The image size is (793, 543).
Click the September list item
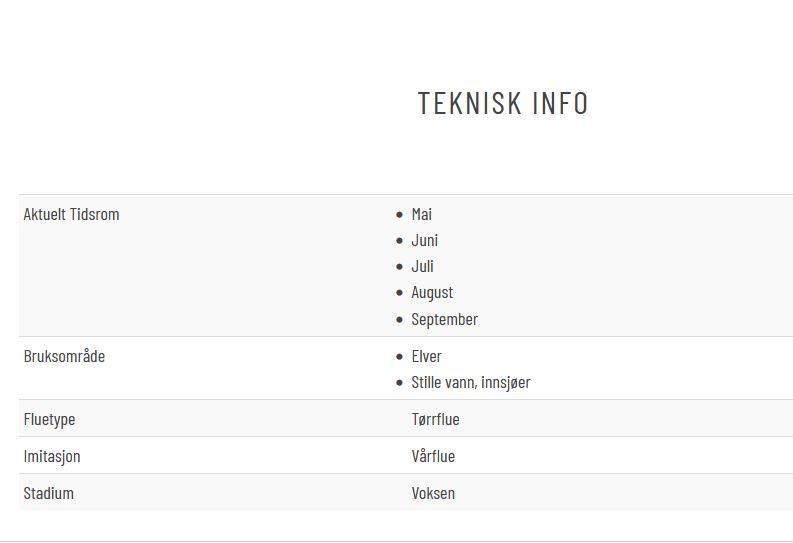(445, 320)
